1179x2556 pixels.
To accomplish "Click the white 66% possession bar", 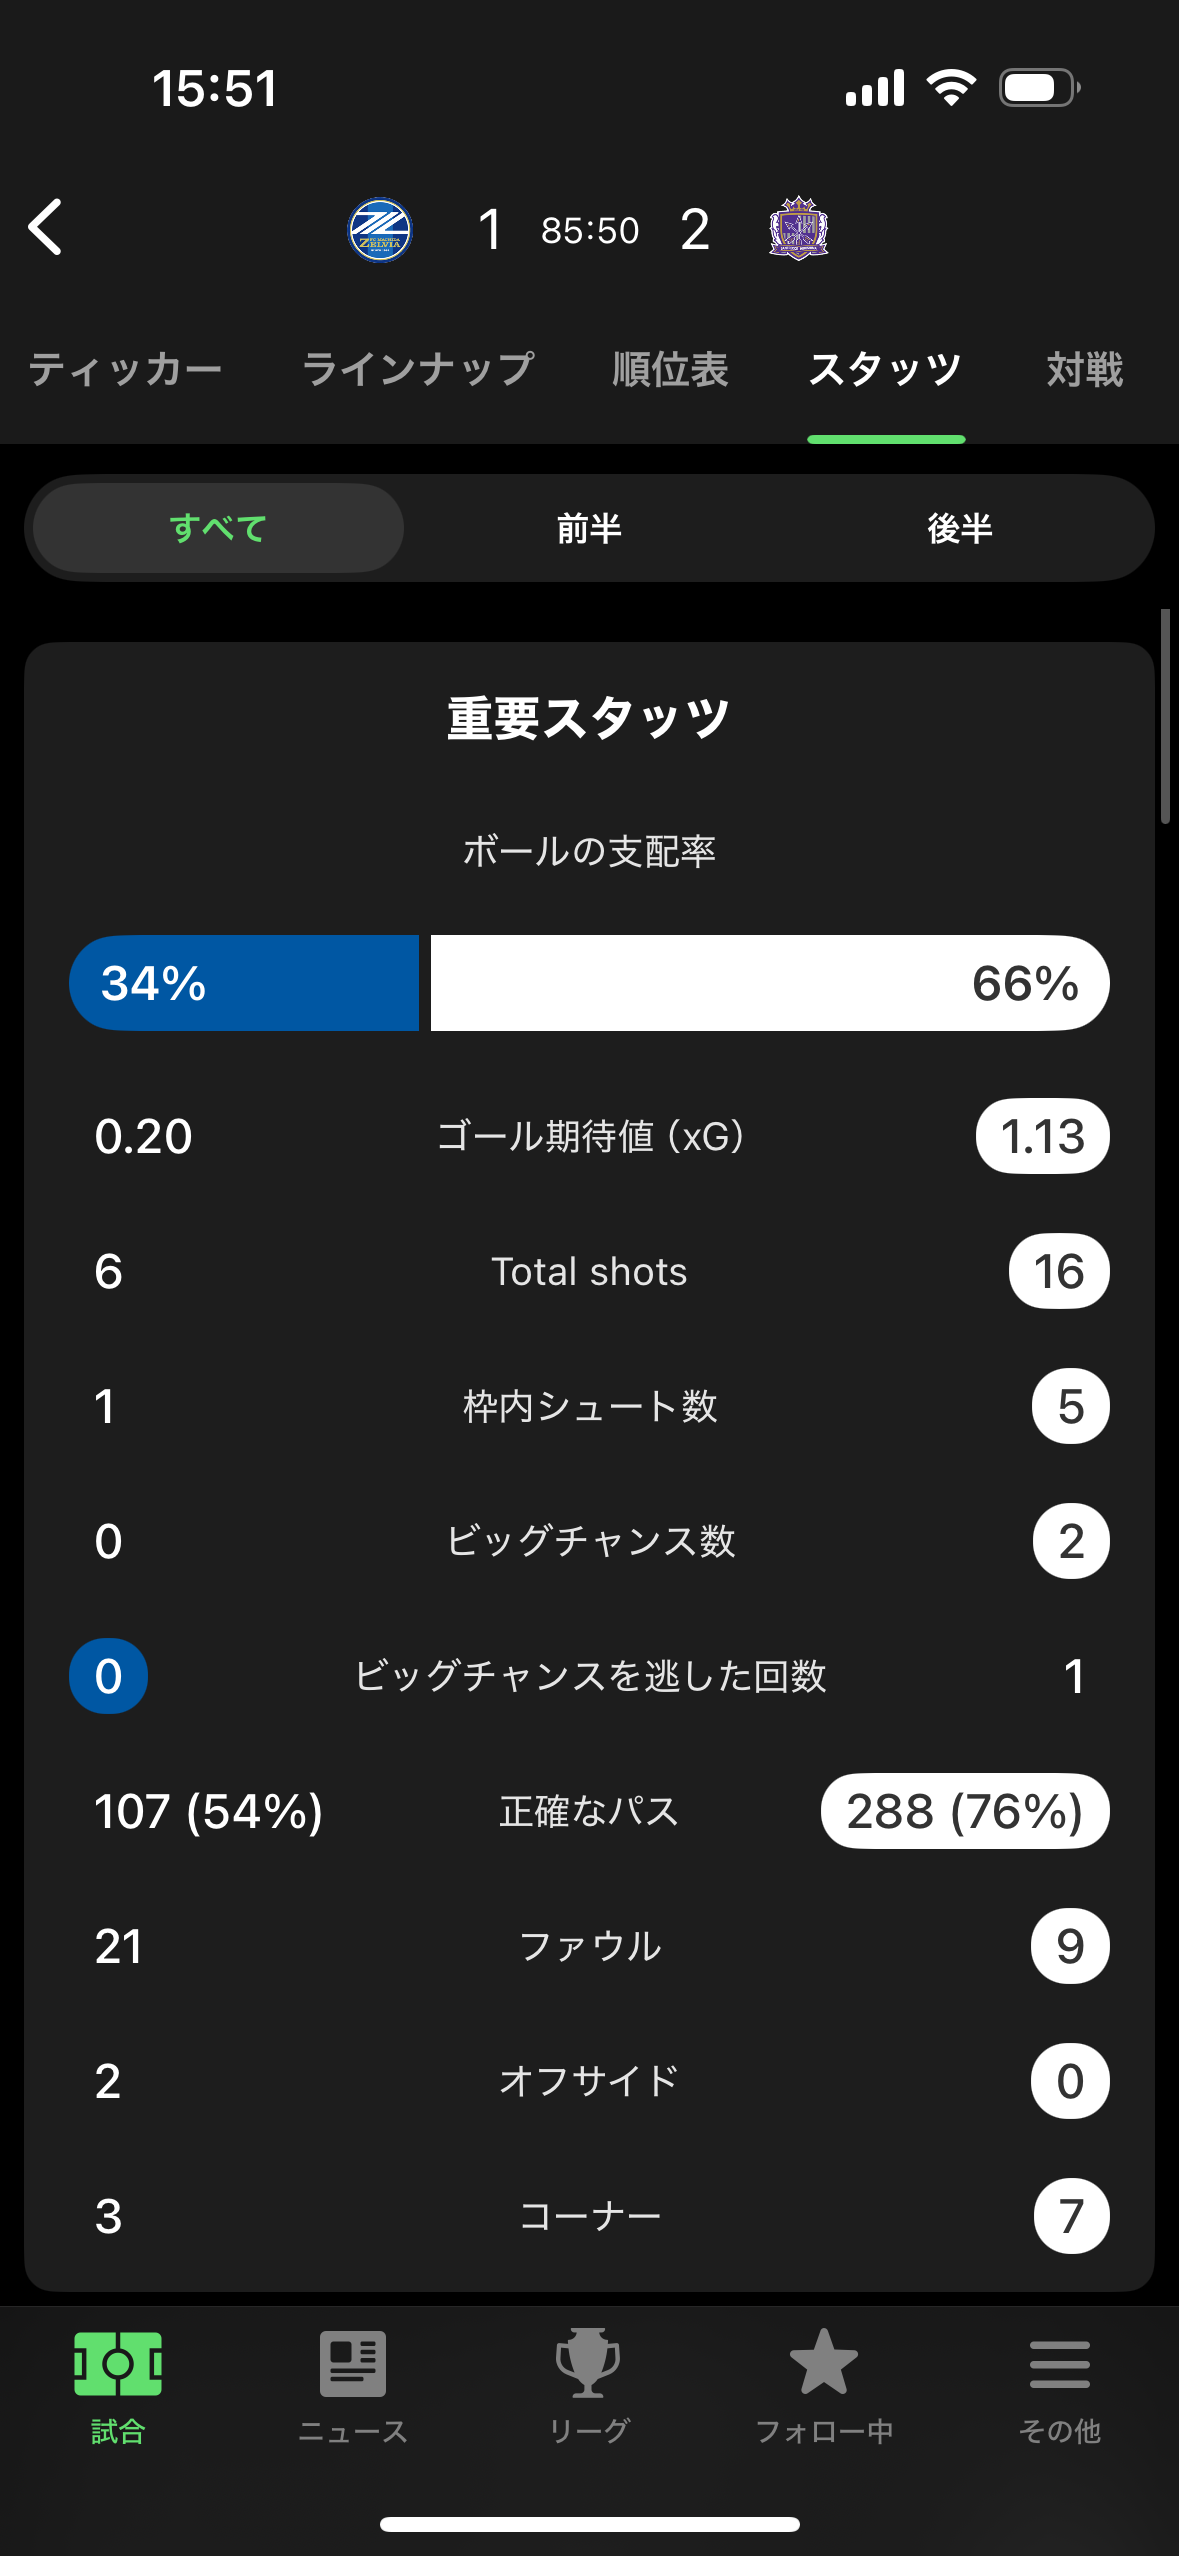I will (x=770, y=983).
